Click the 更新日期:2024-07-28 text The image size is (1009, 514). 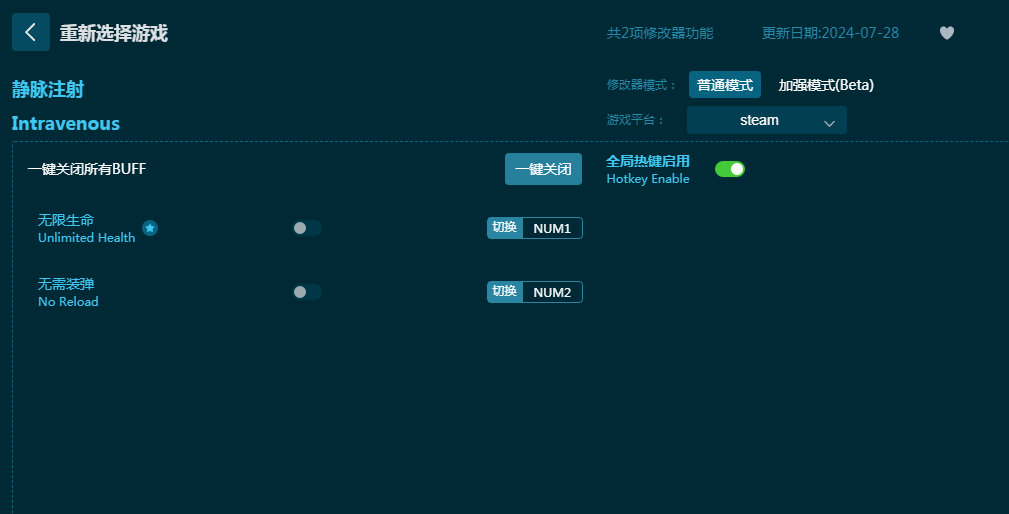coord(830,33)
